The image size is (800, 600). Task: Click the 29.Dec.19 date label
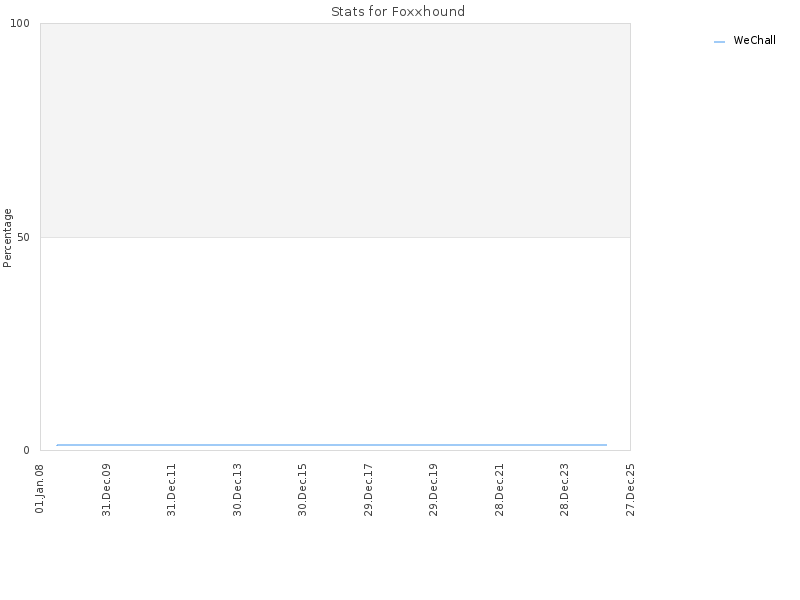click(x=434, y=490)
